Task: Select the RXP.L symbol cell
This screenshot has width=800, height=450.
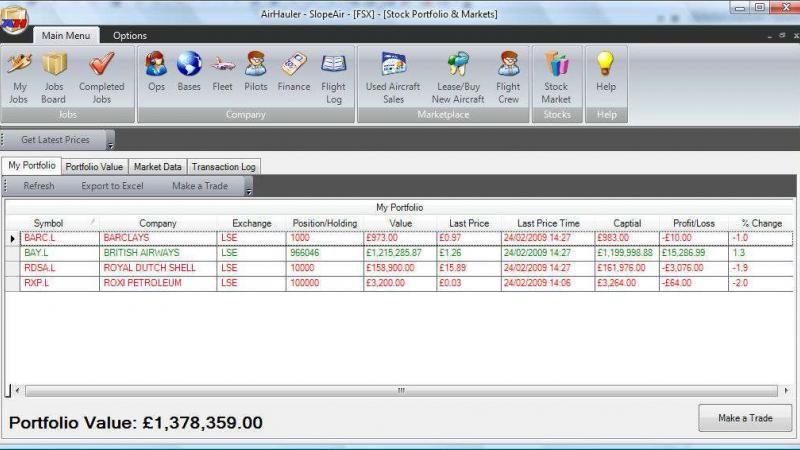Action: [x=60, y=283]
